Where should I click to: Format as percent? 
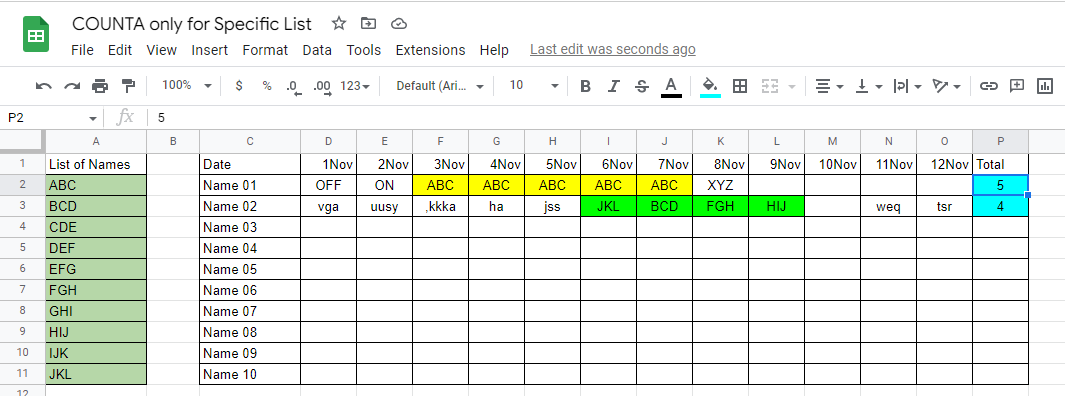click(267, 86)
